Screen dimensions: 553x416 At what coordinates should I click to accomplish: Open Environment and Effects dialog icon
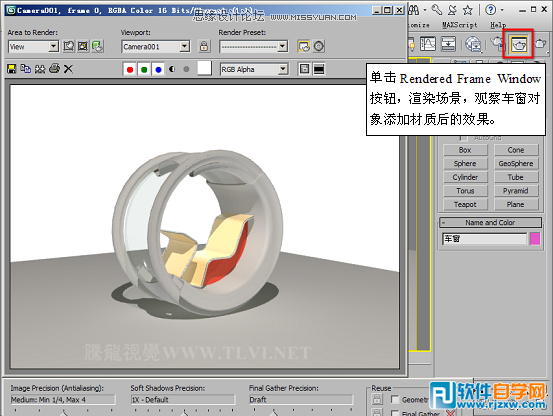pos(319,46)
